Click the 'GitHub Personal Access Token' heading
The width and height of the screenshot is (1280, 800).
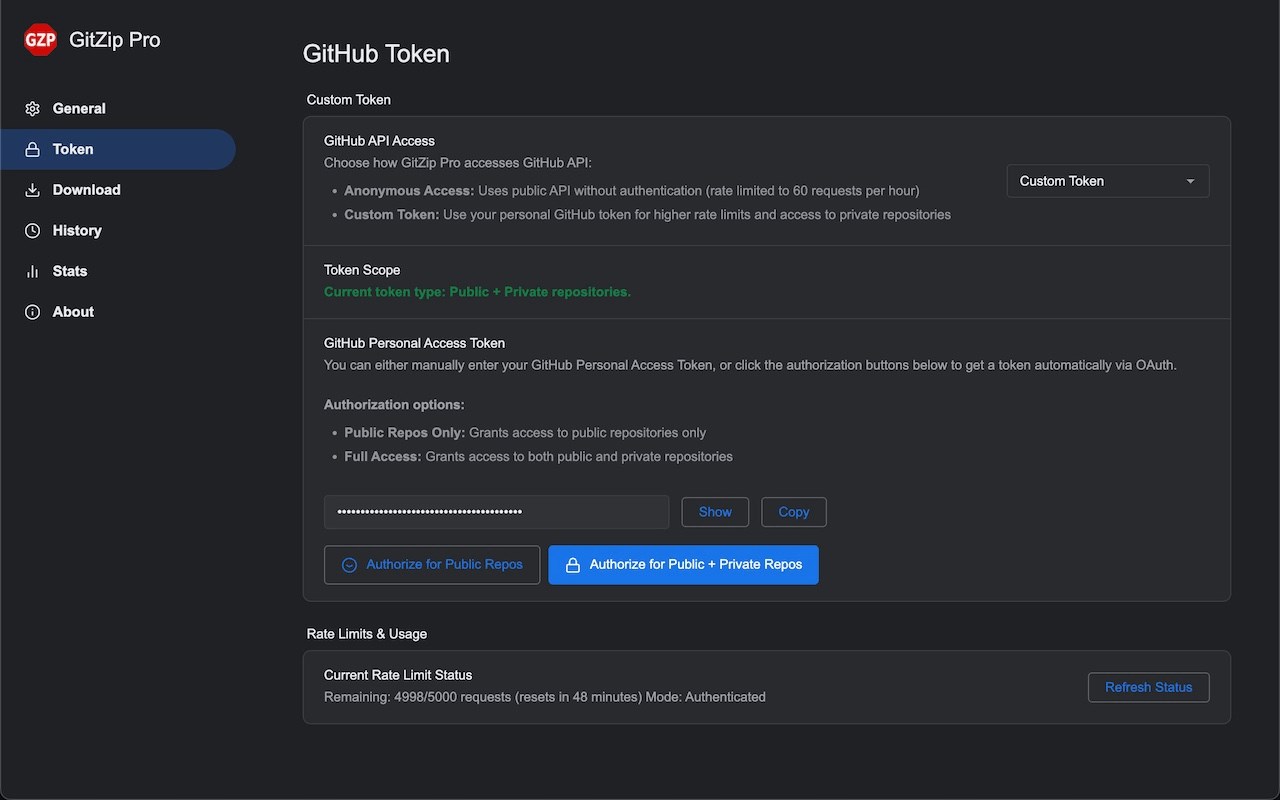tap(414, 343)
